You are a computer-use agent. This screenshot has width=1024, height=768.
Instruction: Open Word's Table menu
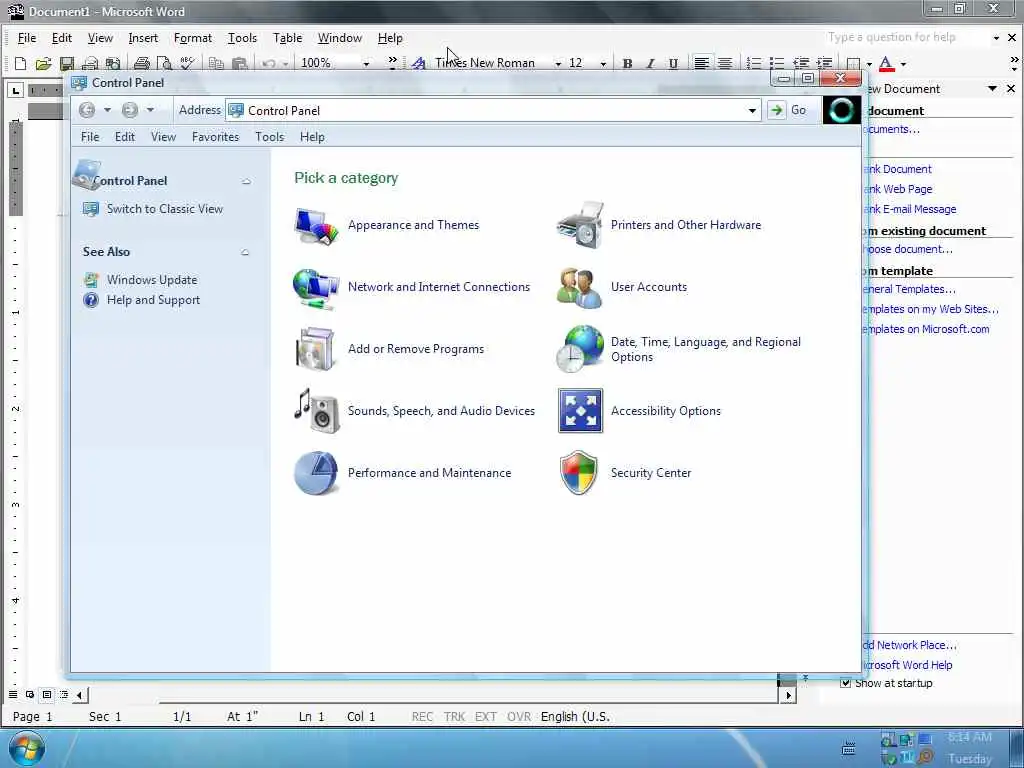pyautogui.click(x=287, y=38)
